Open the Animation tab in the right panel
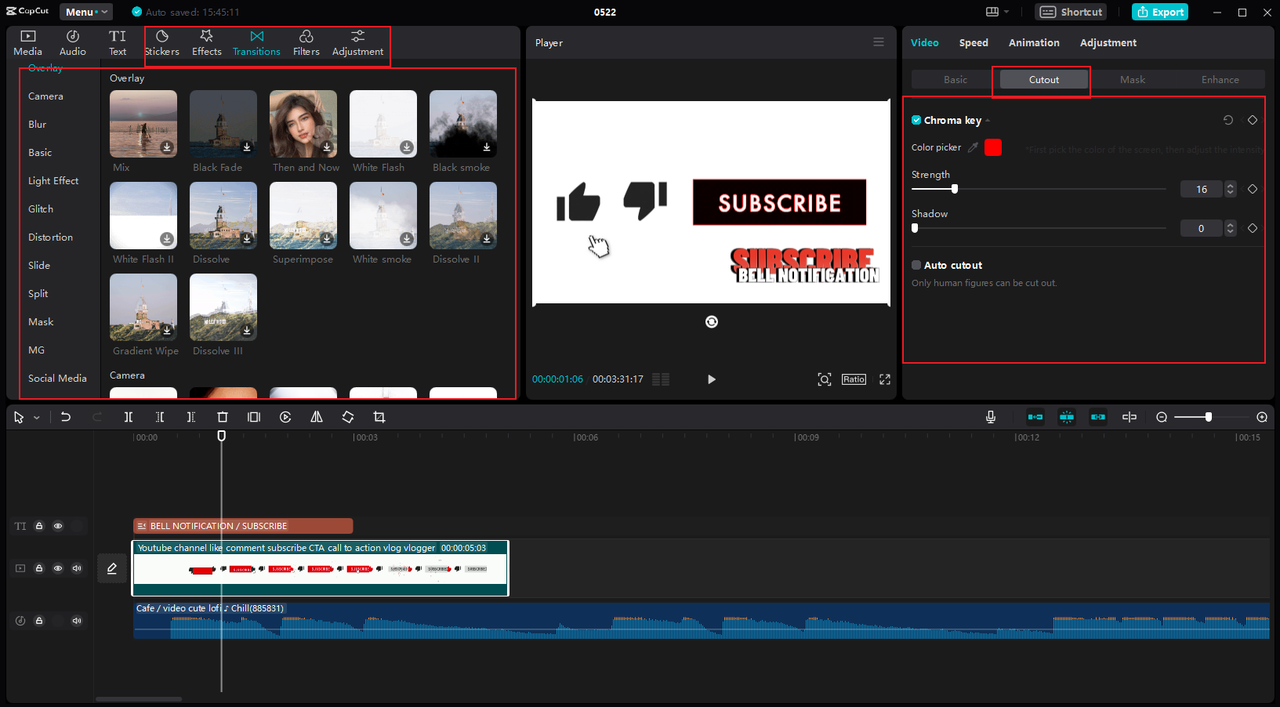 point(1033,42)
